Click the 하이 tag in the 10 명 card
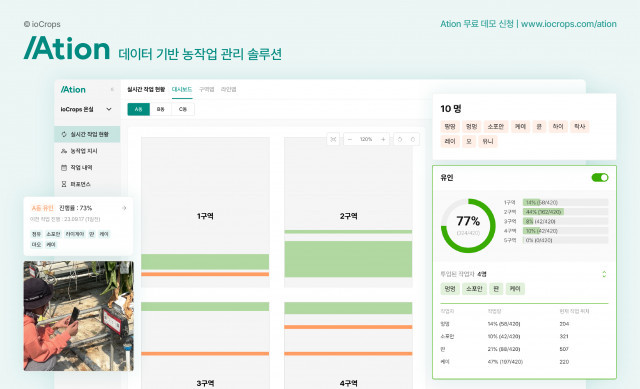 coord(558,127)
